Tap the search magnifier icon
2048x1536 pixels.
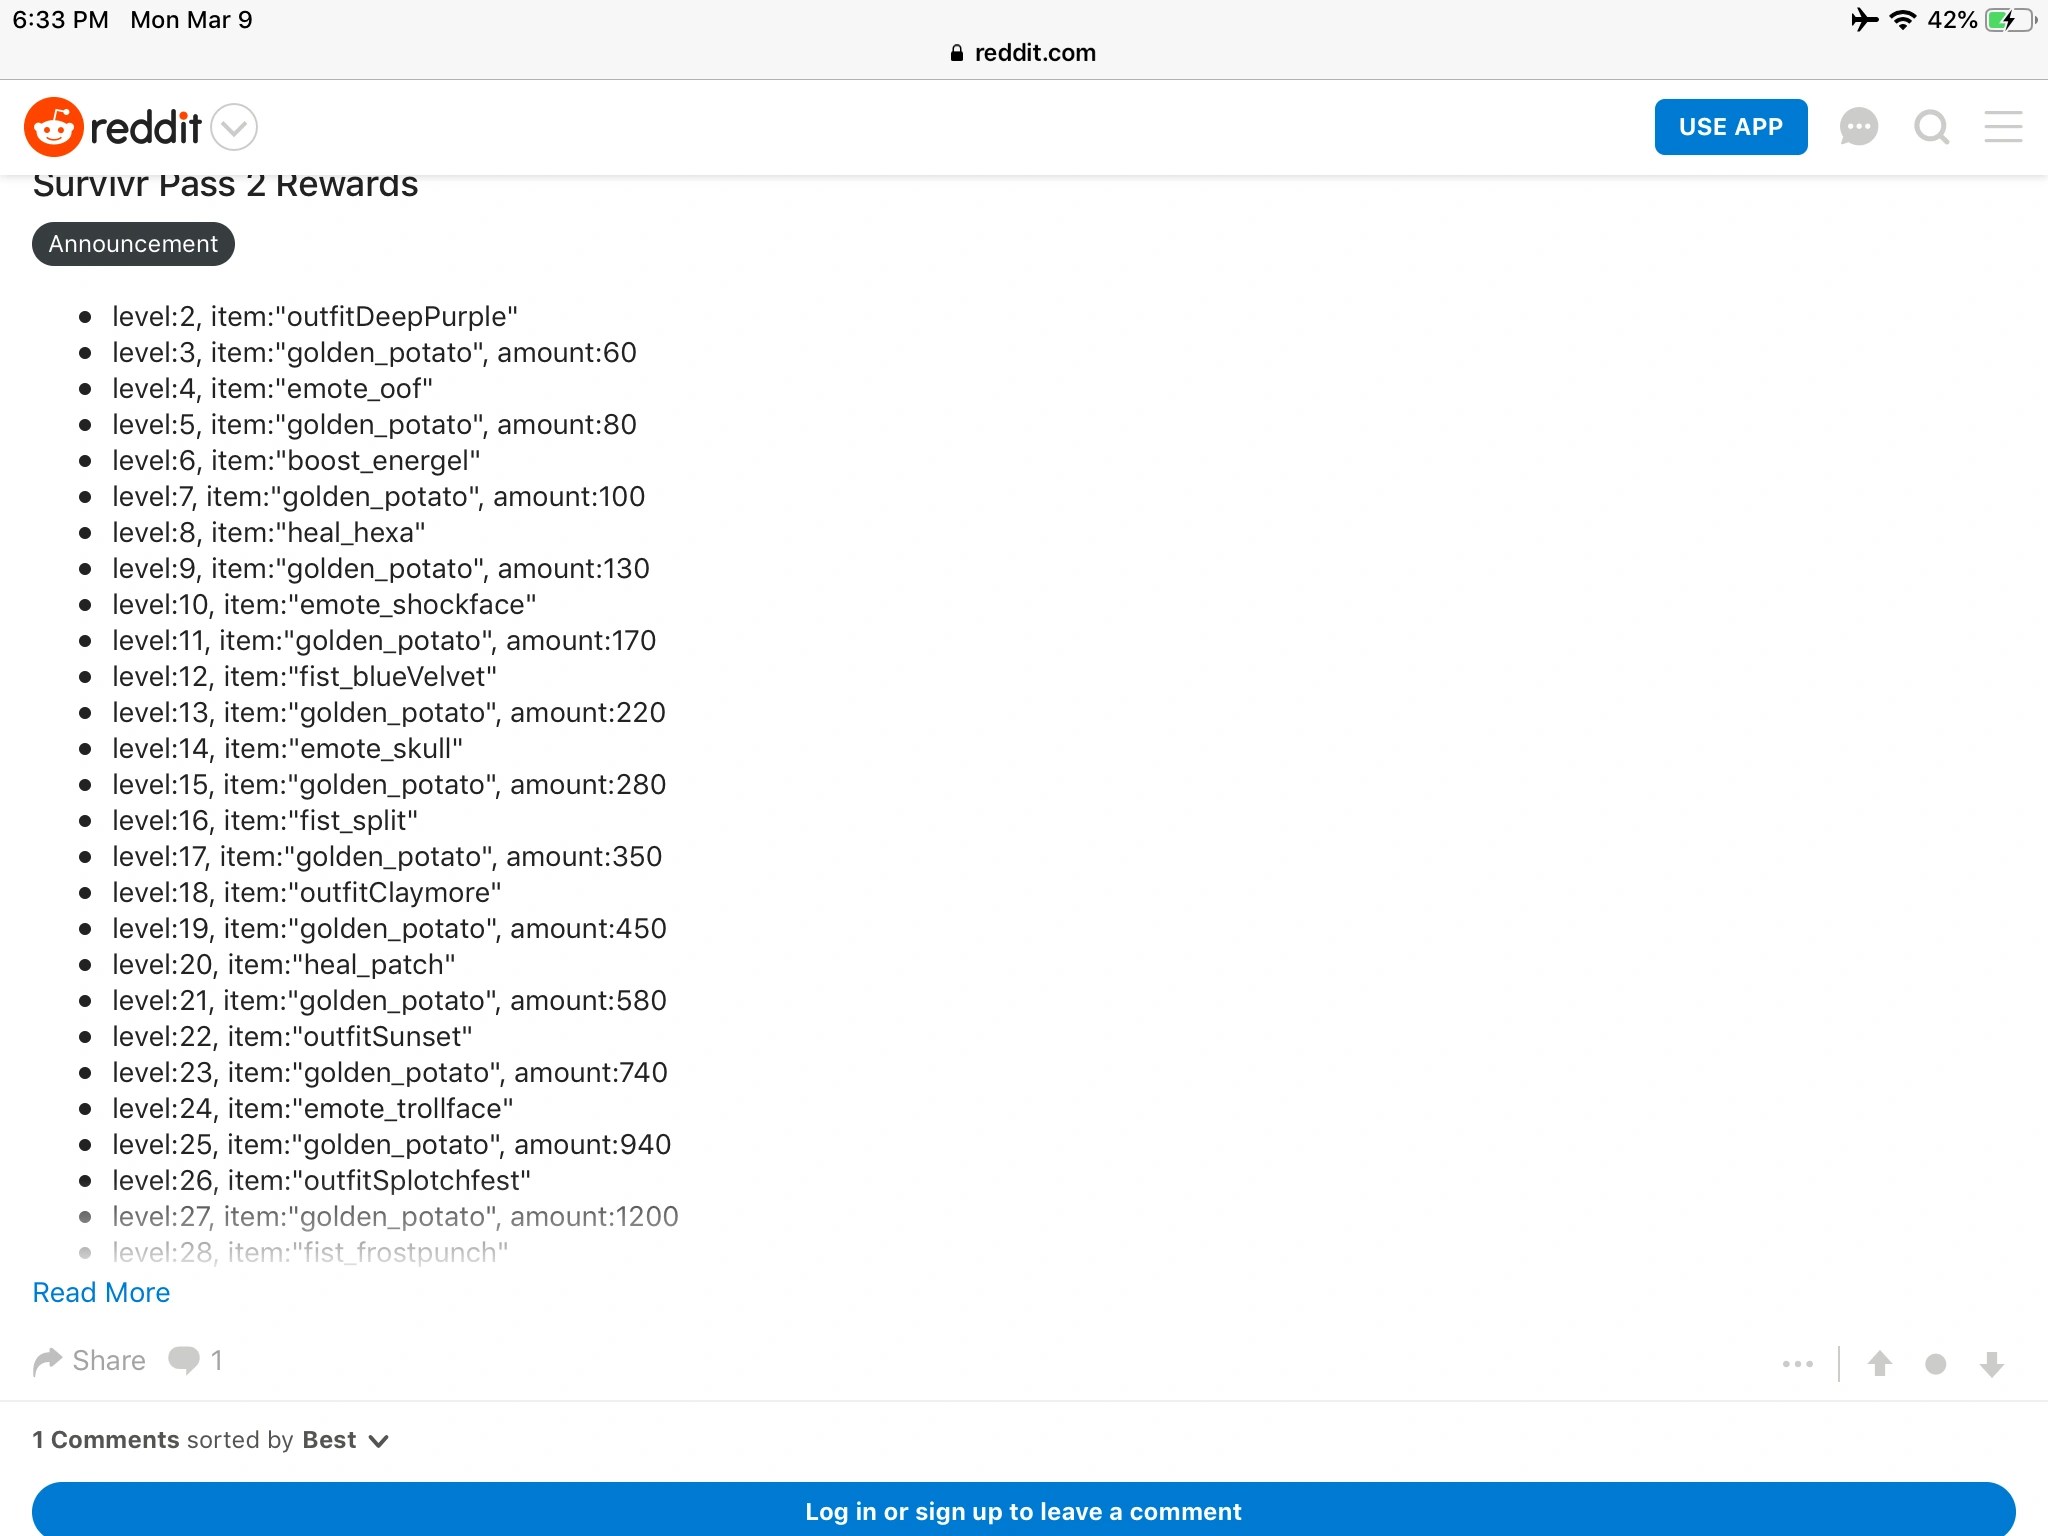point(1931,128)
